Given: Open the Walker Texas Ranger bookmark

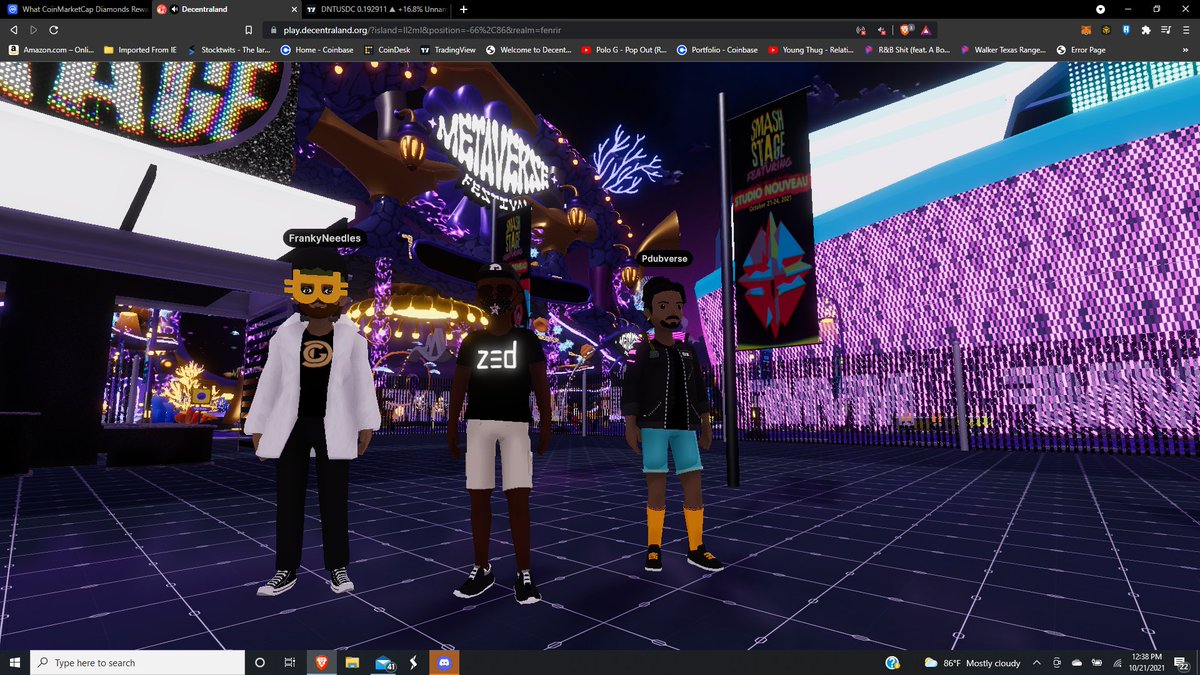Looking at the screenshot, I should point(1003,49).
